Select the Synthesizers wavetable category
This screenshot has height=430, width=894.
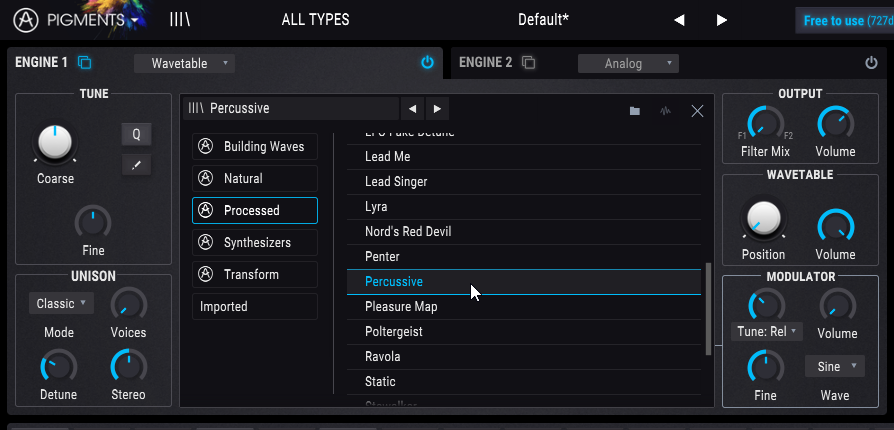tap(255, 242)
